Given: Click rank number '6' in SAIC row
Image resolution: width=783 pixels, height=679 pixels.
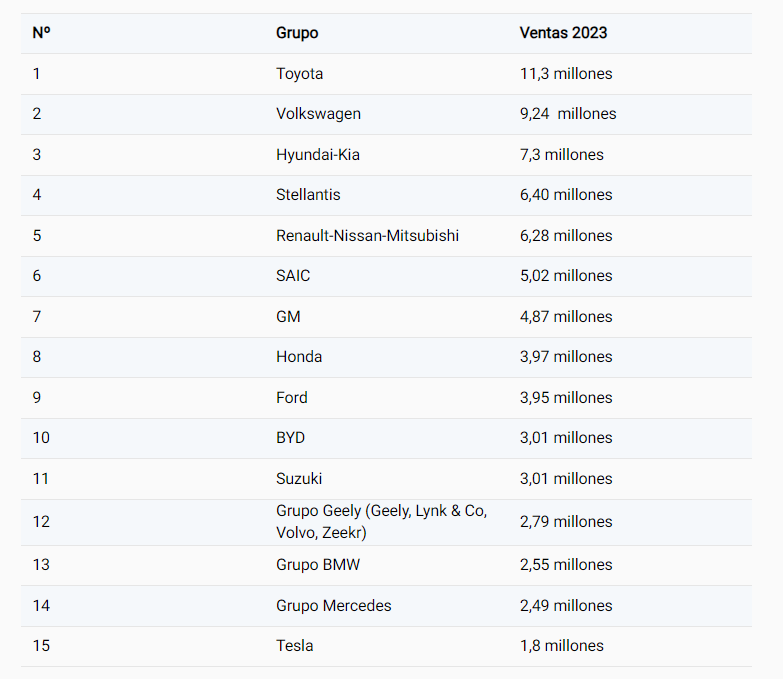Looking at the screenshot, I should click(37, 276).
